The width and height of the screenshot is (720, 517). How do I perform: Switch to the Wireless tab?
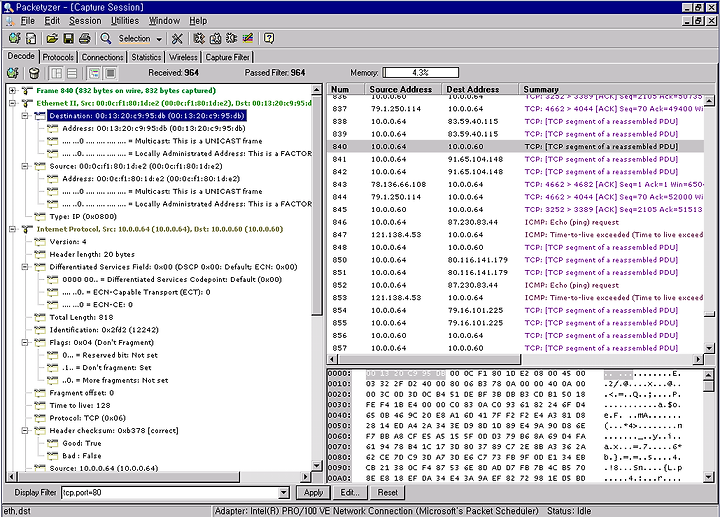(183, 57)
